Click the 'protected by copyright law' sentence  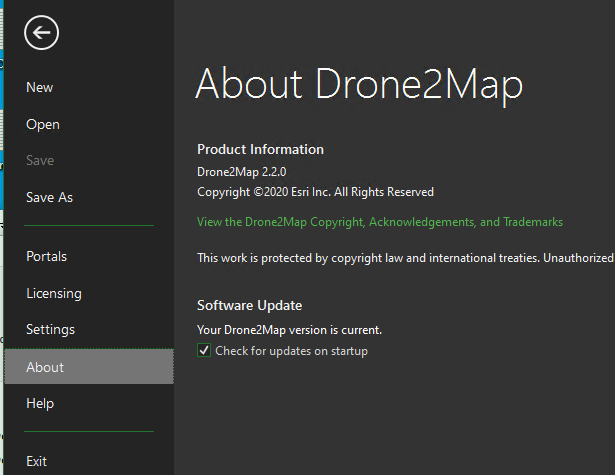coord(406,258)
